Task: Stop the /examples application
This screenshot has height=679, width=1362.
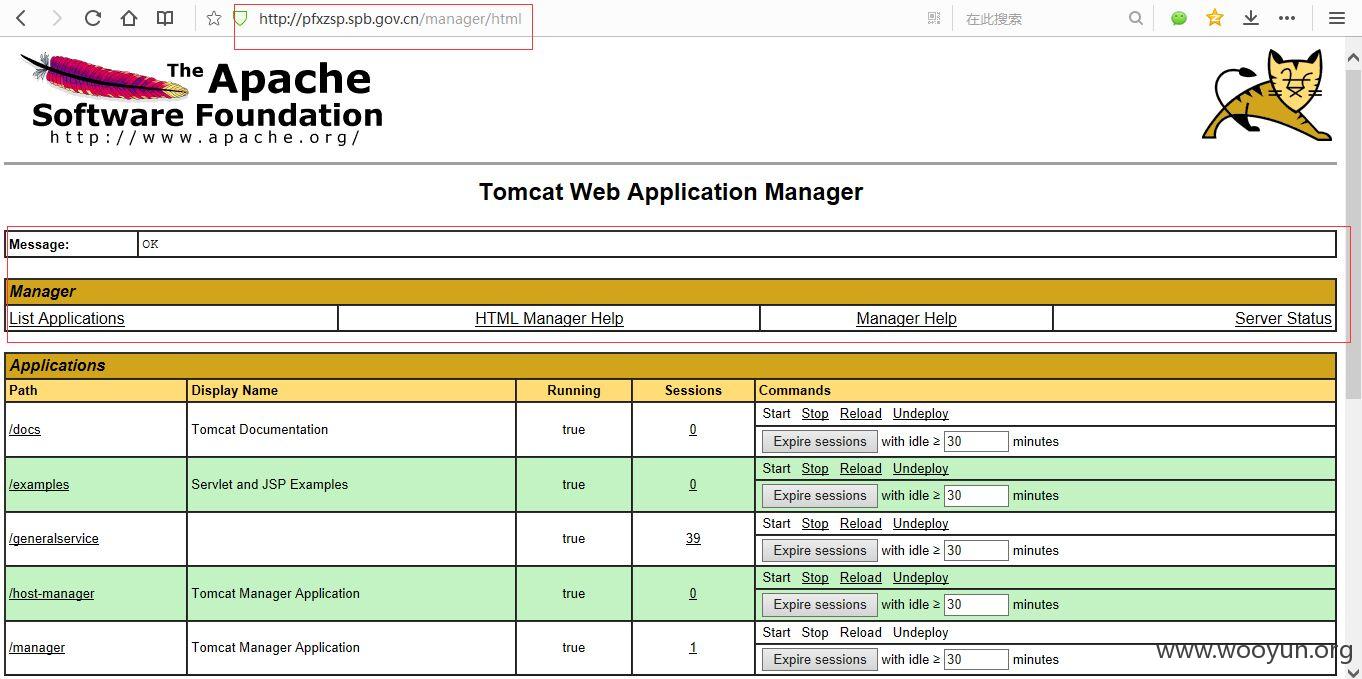Action: (x=815, y=468)
